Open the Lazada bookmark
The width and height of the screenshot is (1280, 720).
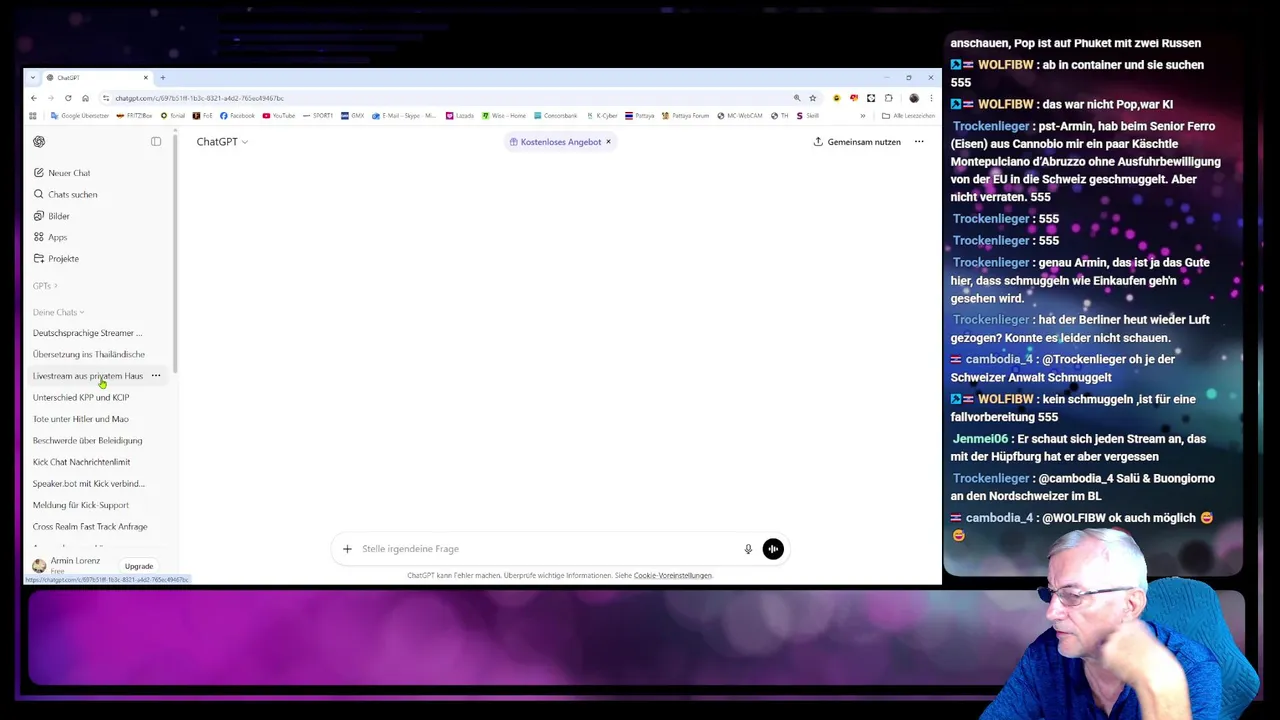click(460, 116)
